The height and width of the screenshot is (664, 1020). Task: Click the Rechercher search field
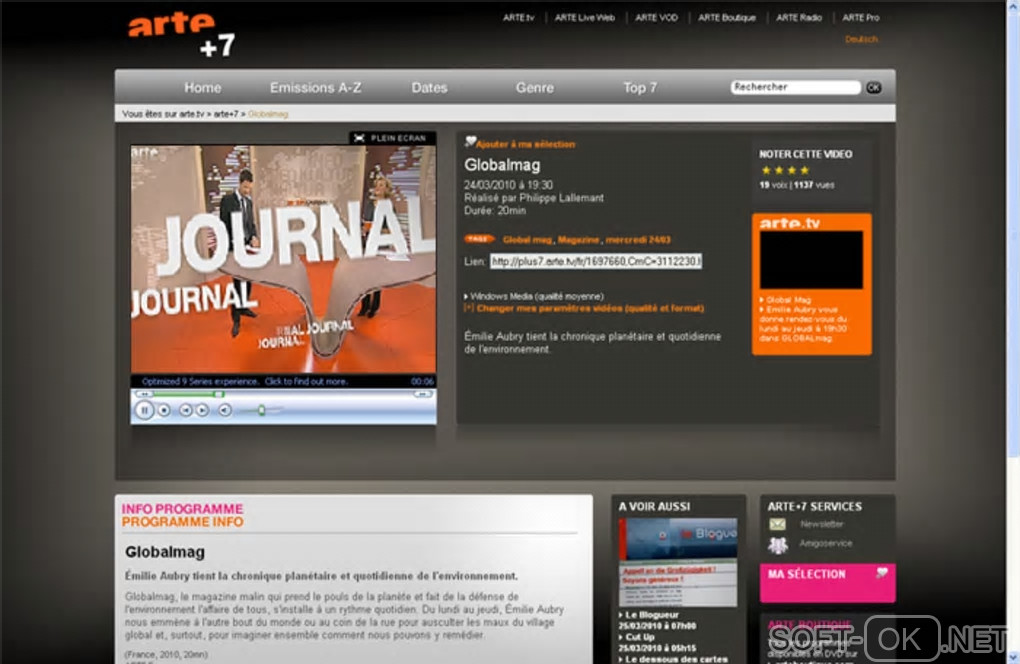click(796, 87)
